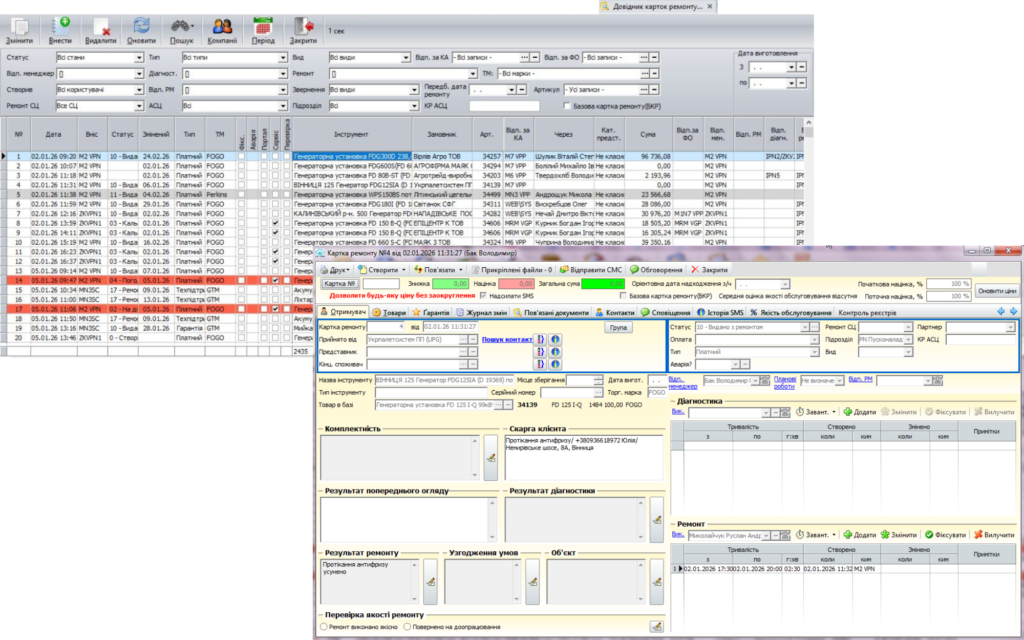The height and width of the screenshot is (640, 1024).
Task: Switch to the Пов'язані документи tab
Action: (551, 313)
